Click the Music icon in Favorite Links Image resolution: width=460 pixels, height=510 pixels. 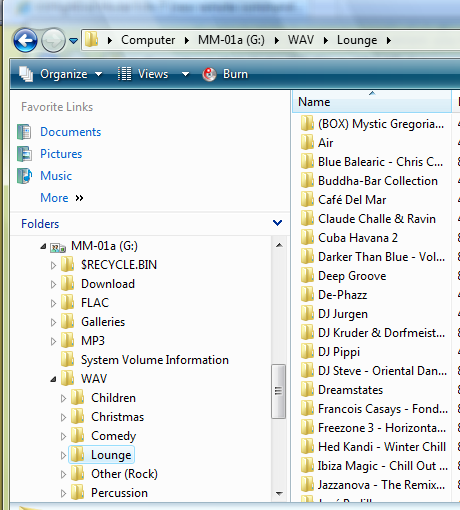click(24, 176)
